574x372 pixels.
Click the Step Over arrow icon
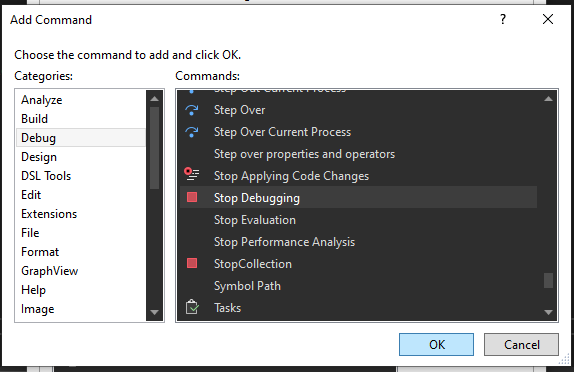(x=191, y=110)
